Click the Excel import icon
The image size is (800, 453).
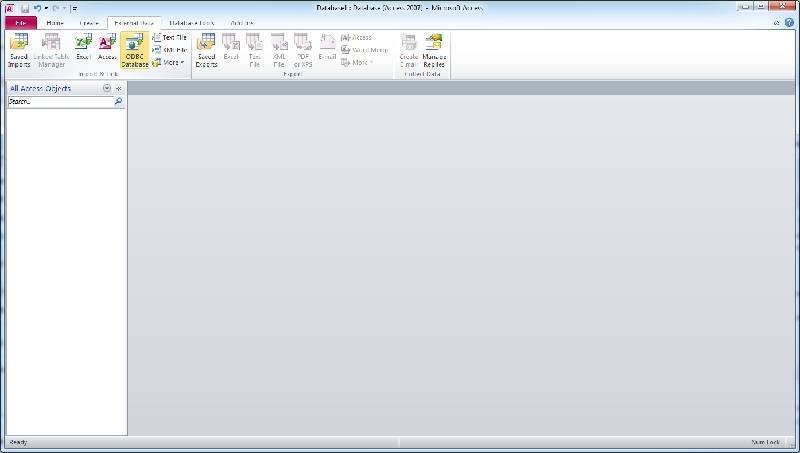[x=83, y=50]
